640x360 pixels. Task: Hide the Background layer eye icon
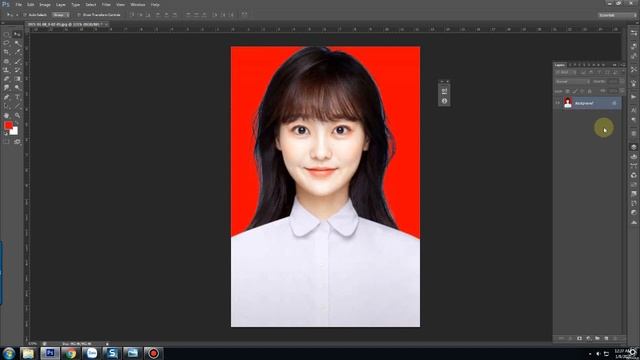pos(558,103)
